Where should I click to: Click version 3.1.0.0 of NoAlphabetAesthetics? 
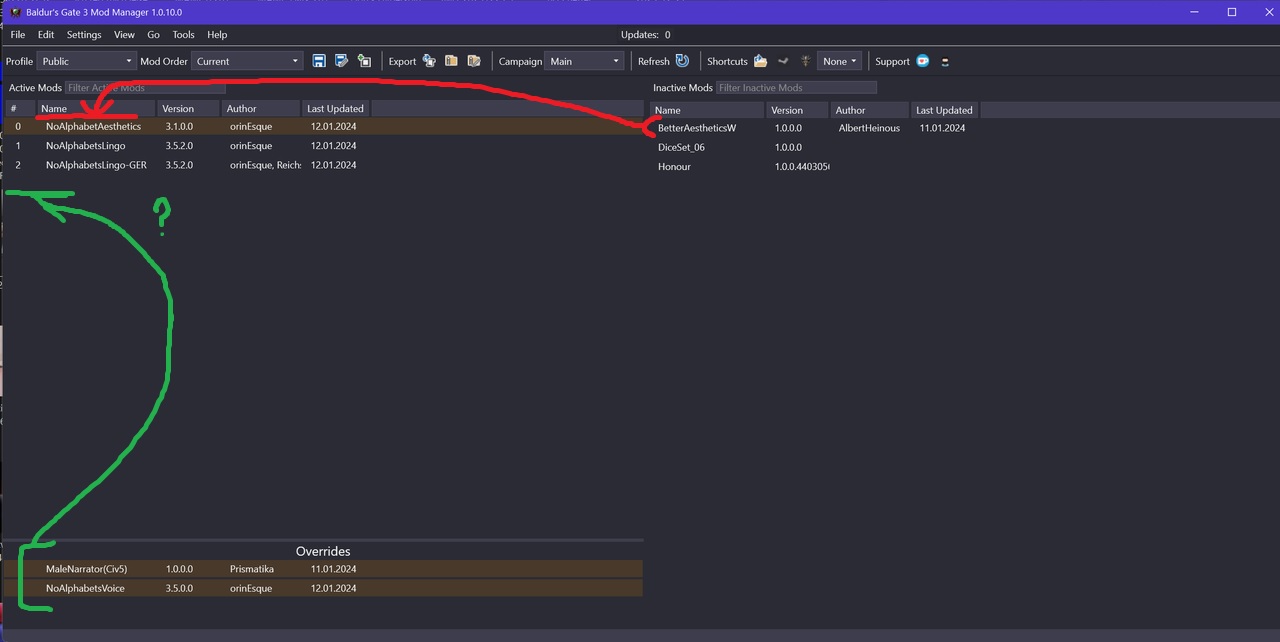coord(179,127)
